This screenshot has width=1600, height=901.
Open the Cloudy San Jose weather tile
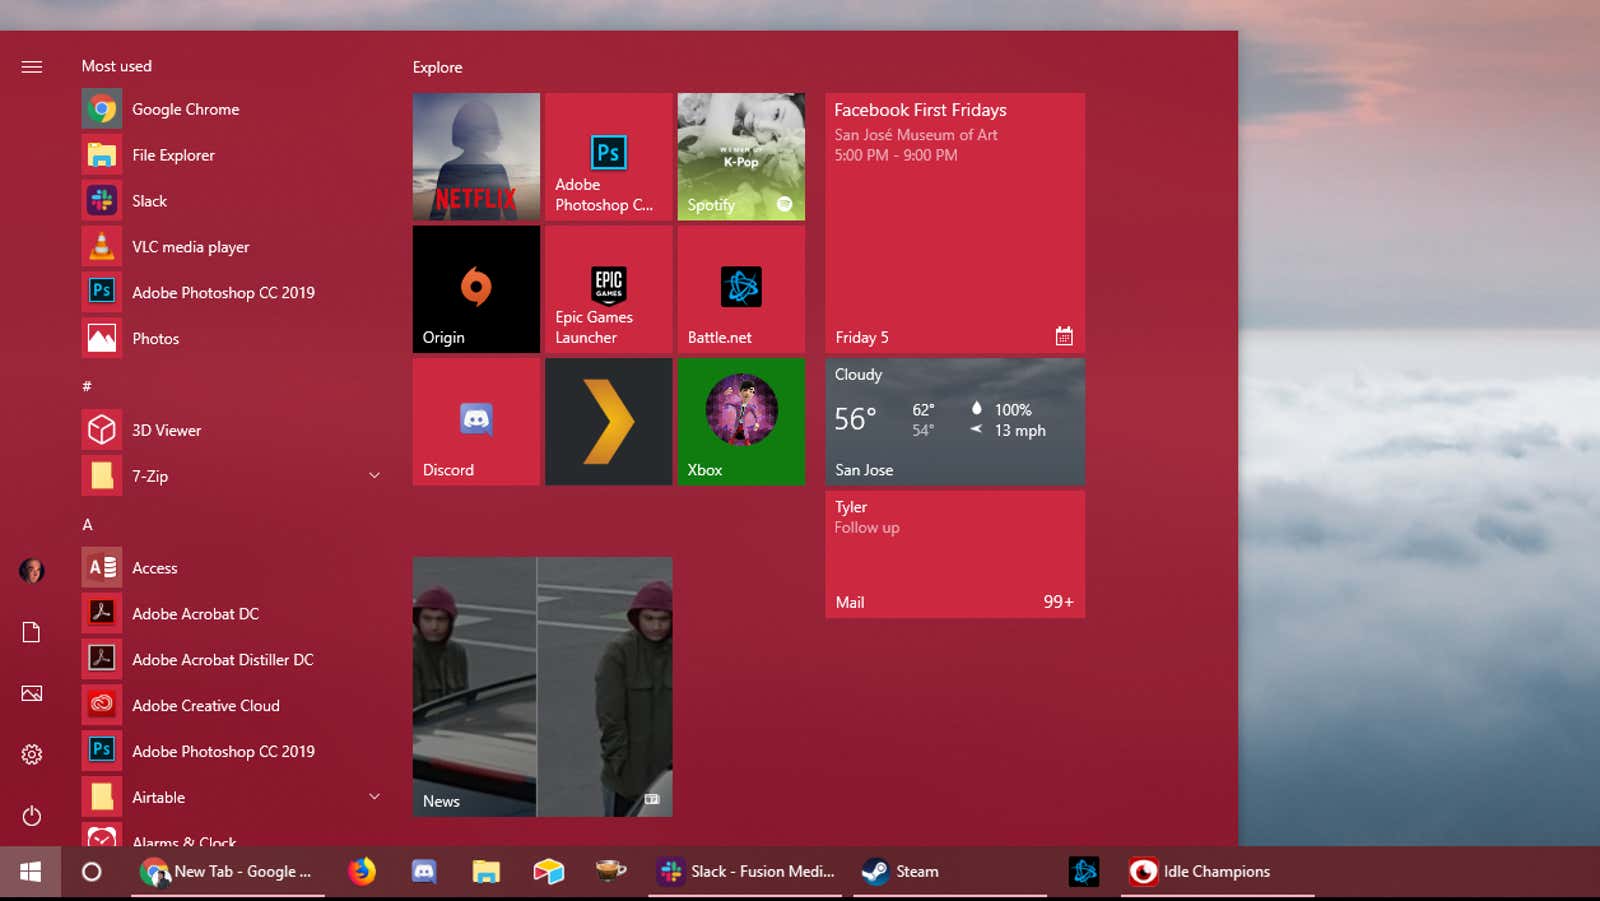(955, 422)
